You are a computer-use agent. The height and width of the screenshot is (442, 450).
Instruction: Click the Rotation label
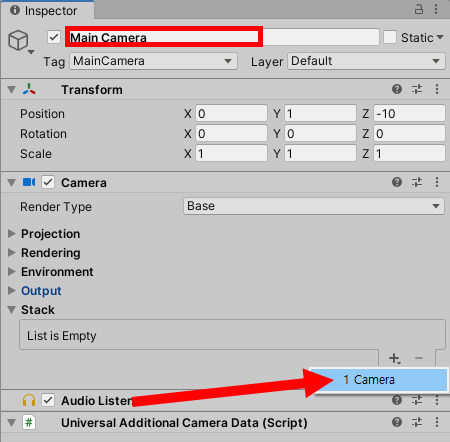pyautogui.click(x=43, y=134)
